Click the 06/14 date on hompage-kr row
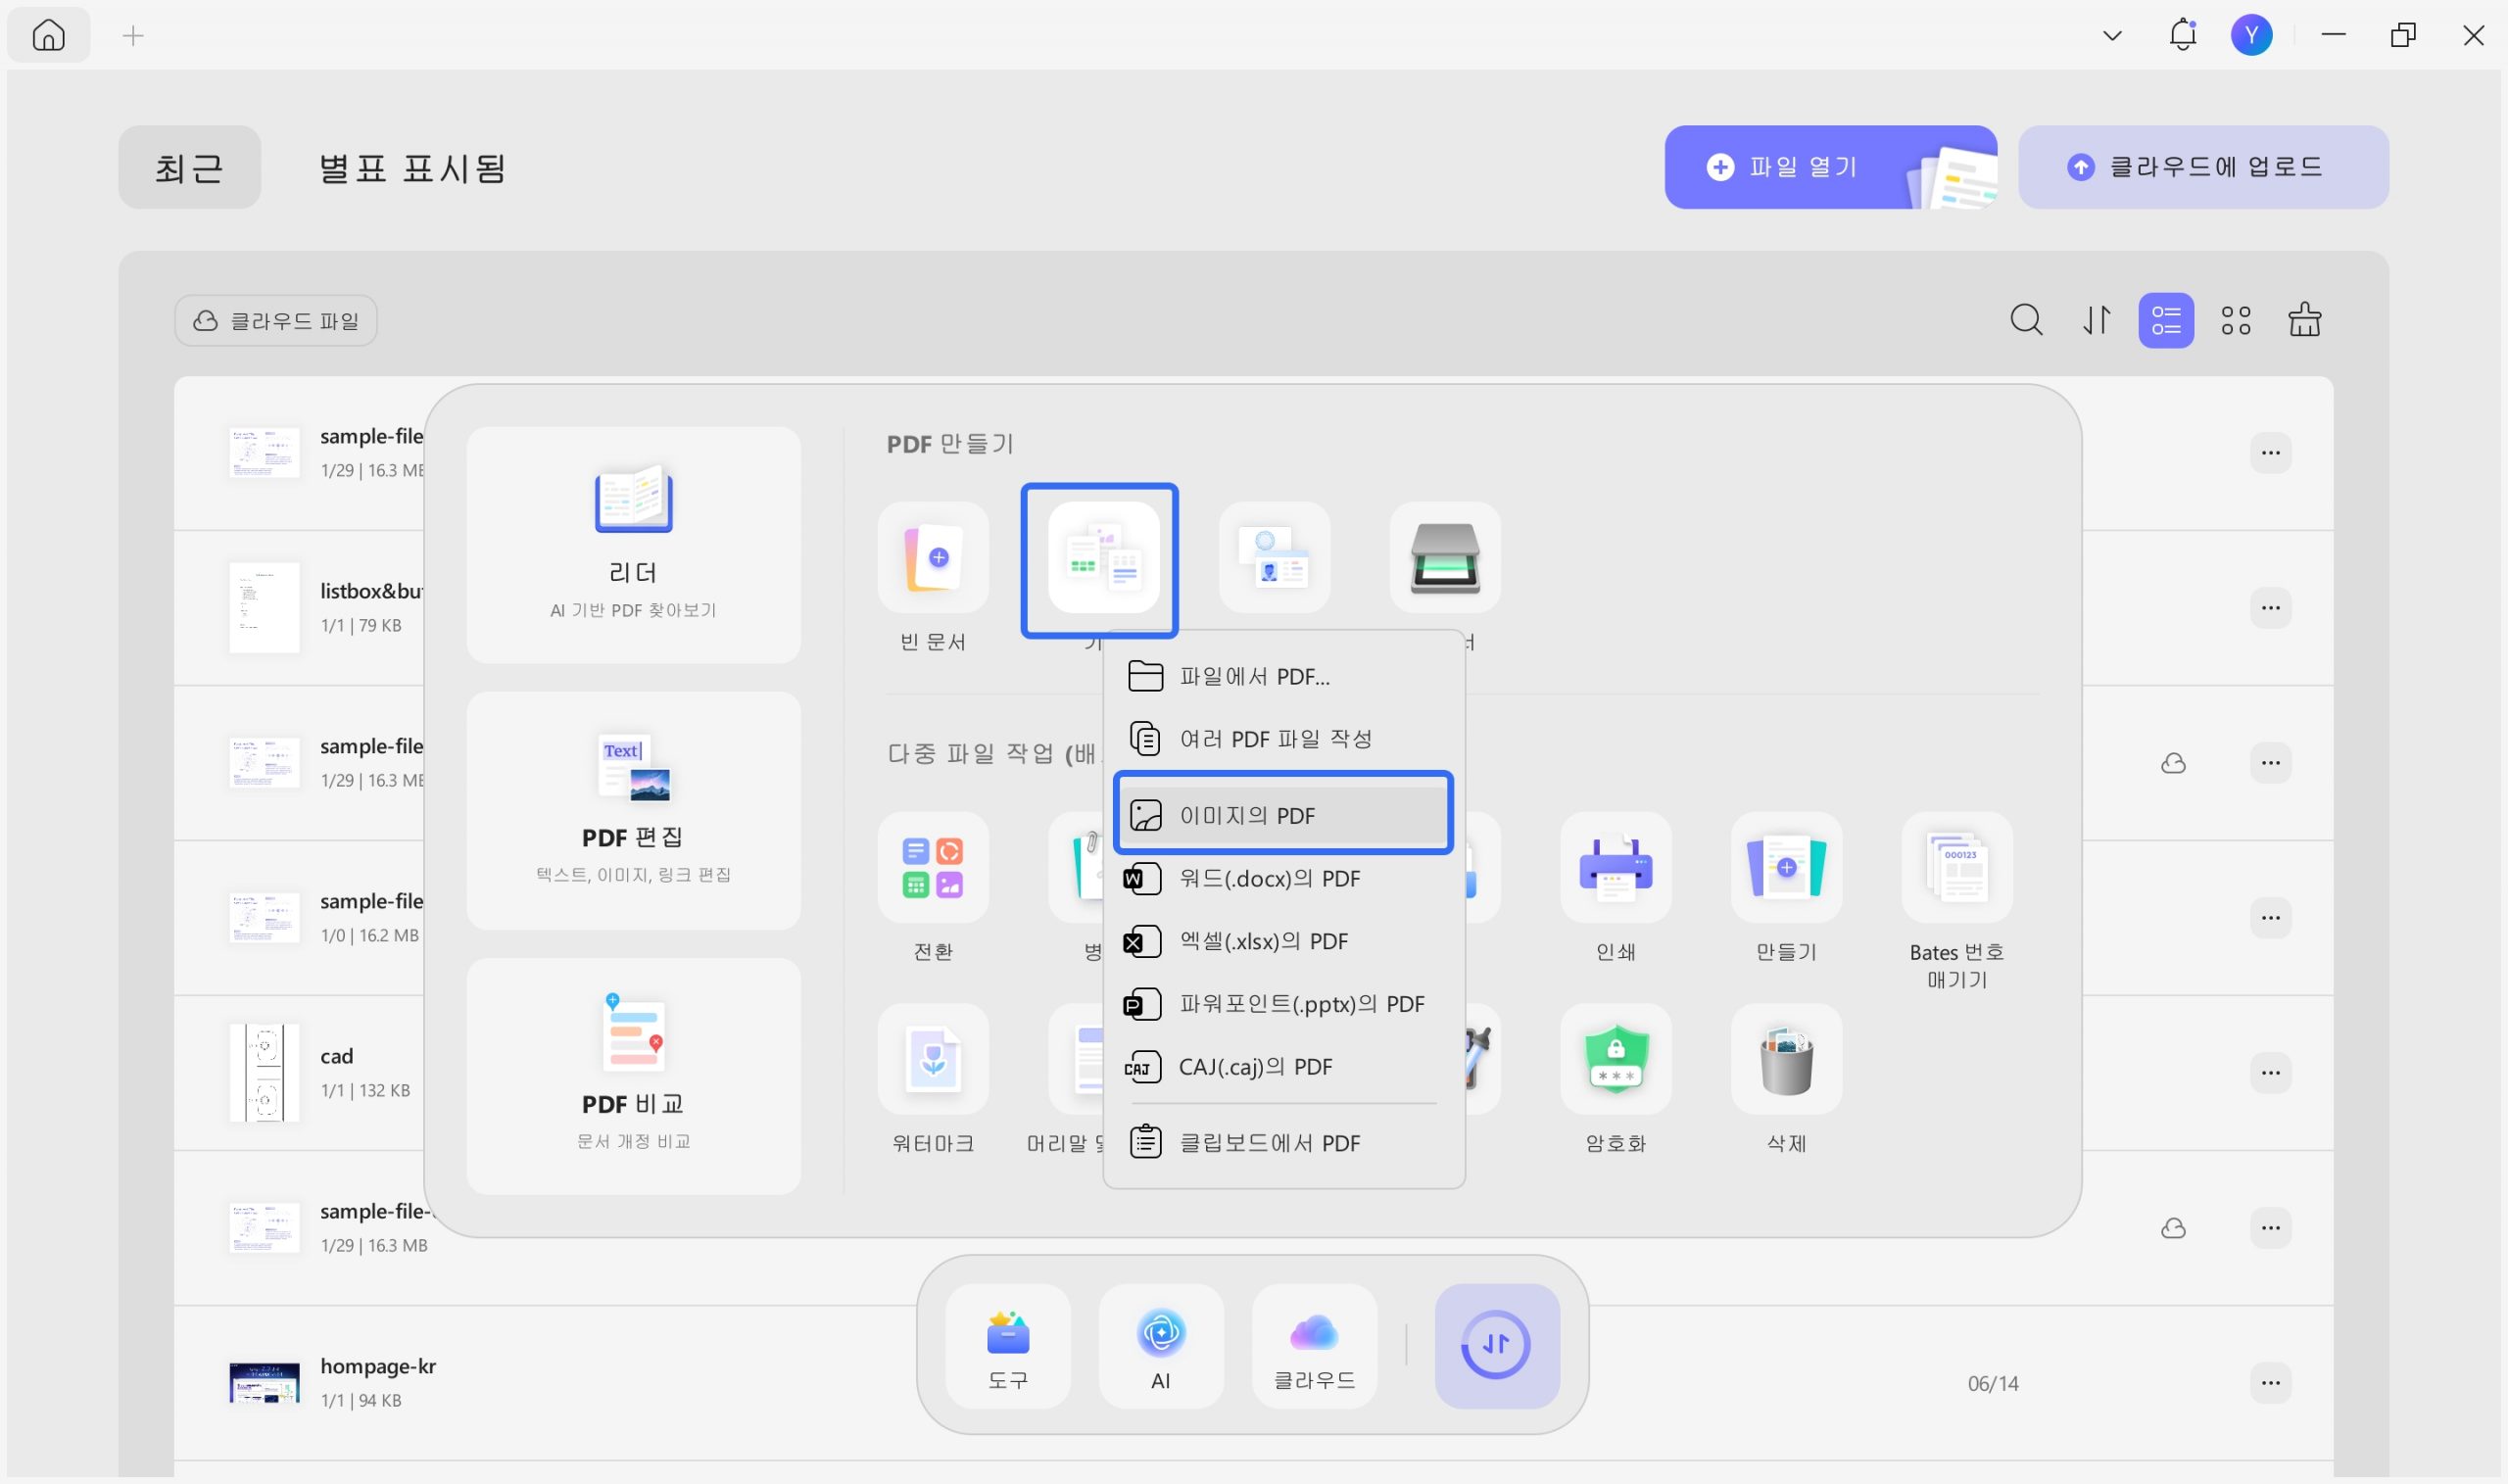Image resolution: width=2508 pixels, height=1484 pixels. coord(1992,1383)
